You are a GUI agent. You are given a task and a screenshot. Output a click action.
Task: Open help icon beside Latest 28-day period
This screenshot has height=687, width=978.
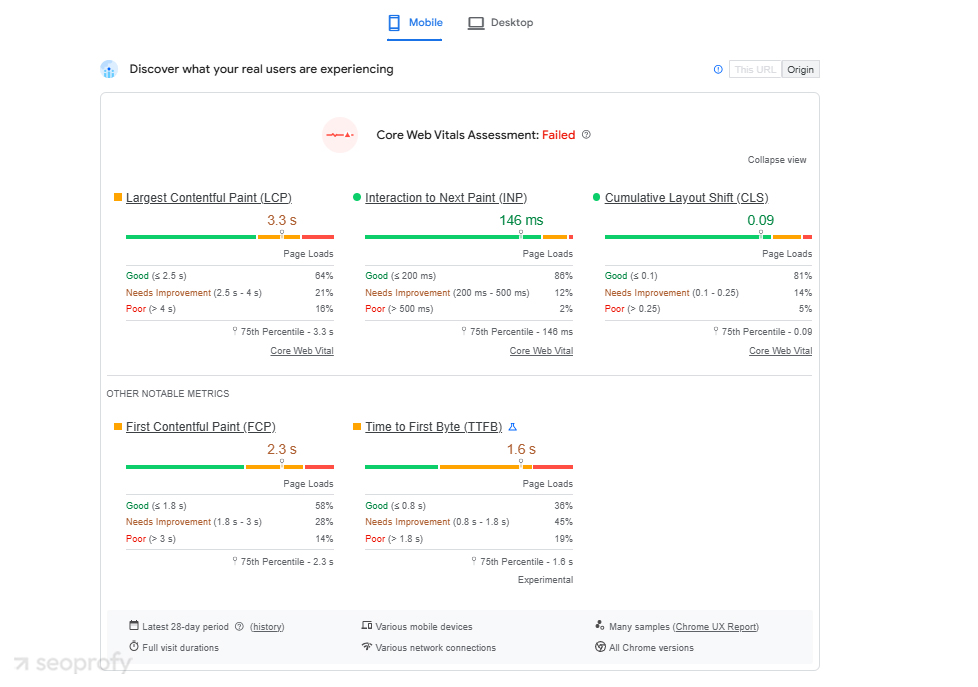point(239,627)
